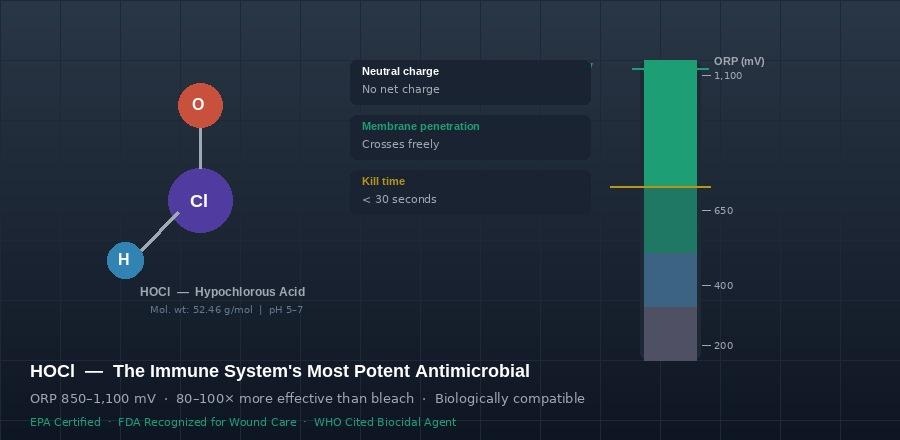Screen dimensions: 900x440
Task: Click the dark green middle bar segment
Action: pyautogui.click(x=670, y=220)
